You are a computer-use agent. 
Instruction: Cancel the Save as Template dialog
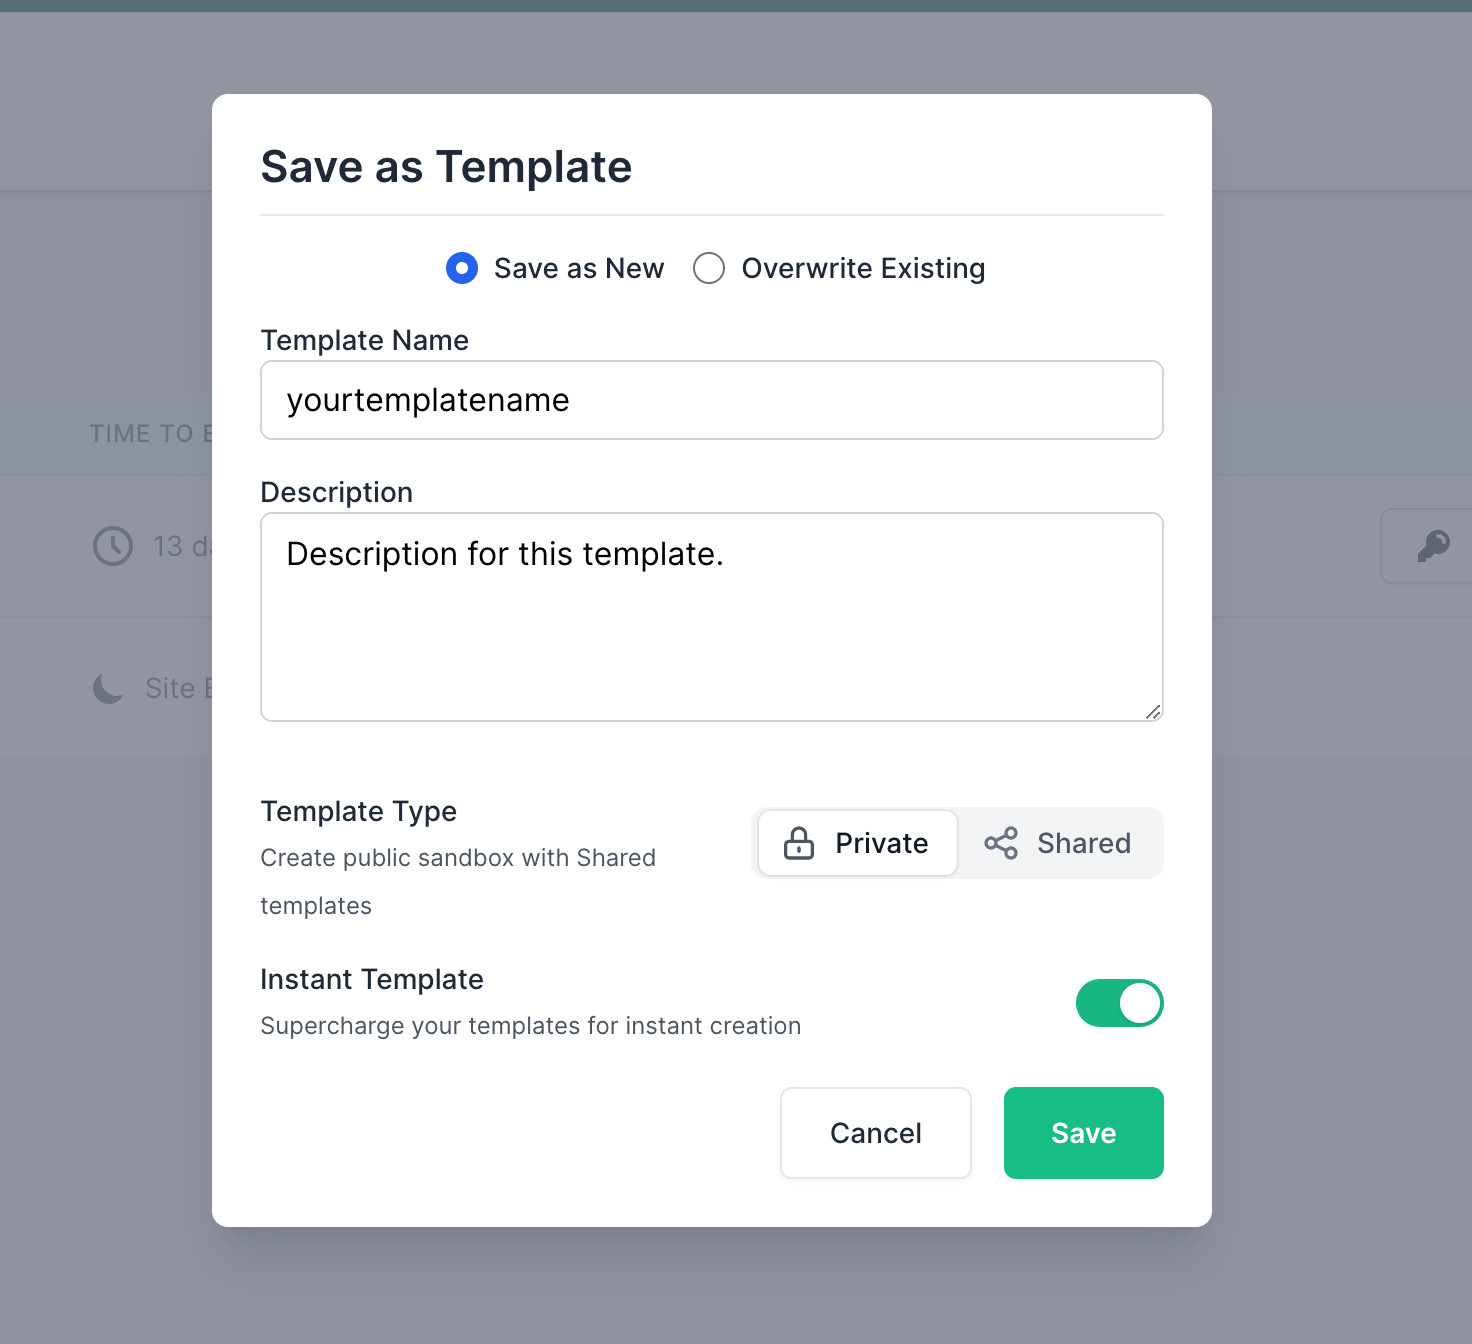coord(876,1133)
